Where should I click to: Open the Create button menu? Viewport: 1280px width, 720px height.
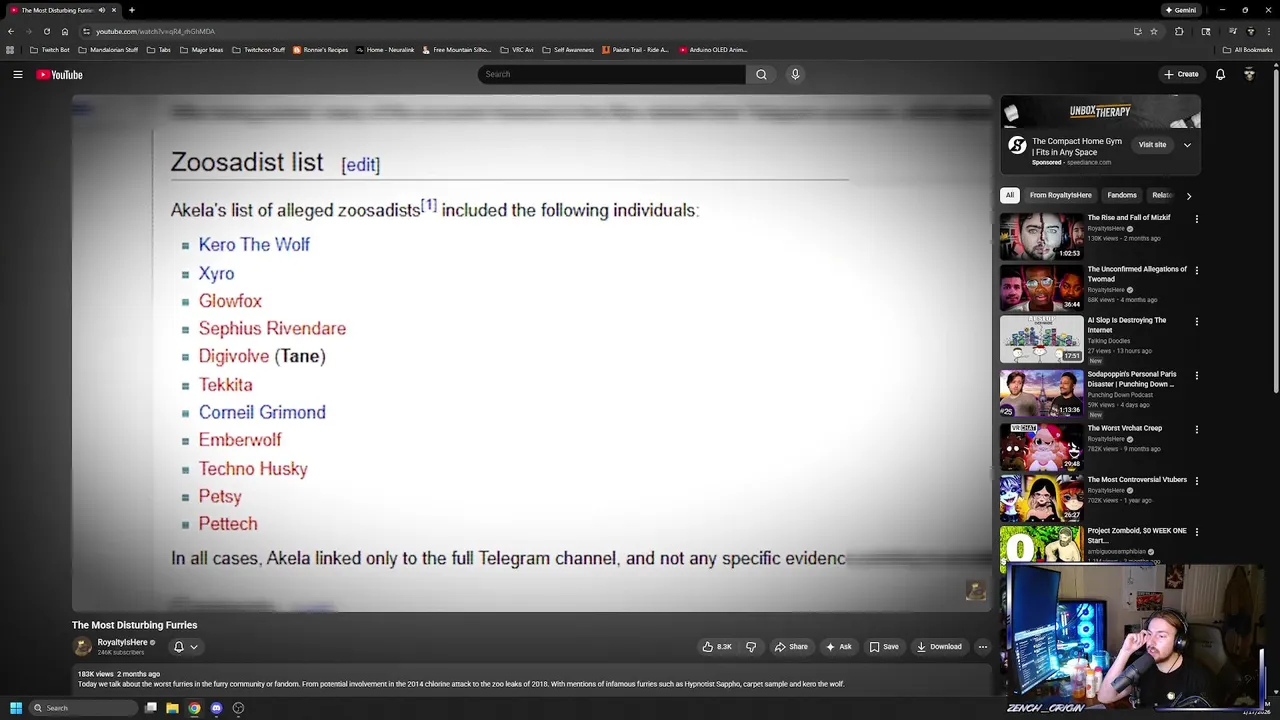click(x=1181, y=74)
